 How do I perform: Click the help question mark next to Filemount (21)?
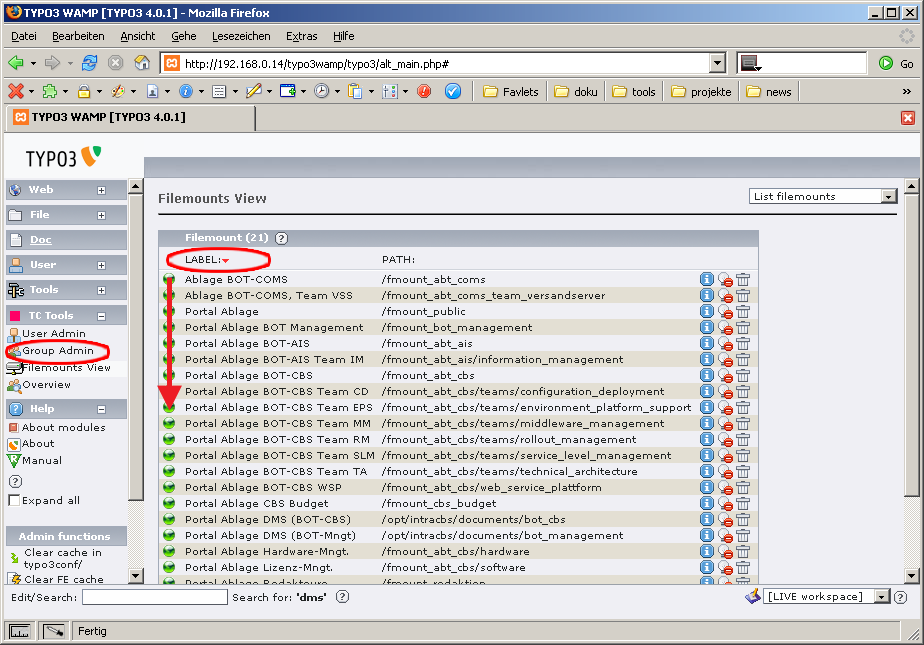282,238
